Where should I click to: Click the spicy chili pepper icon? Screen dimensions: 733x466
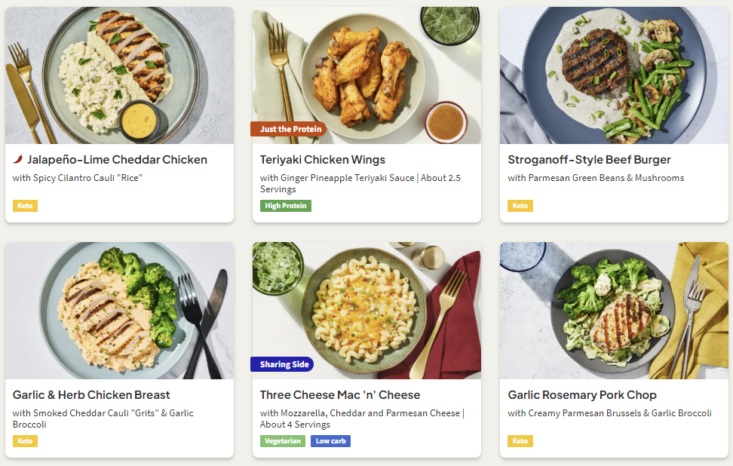click(18, 159)
